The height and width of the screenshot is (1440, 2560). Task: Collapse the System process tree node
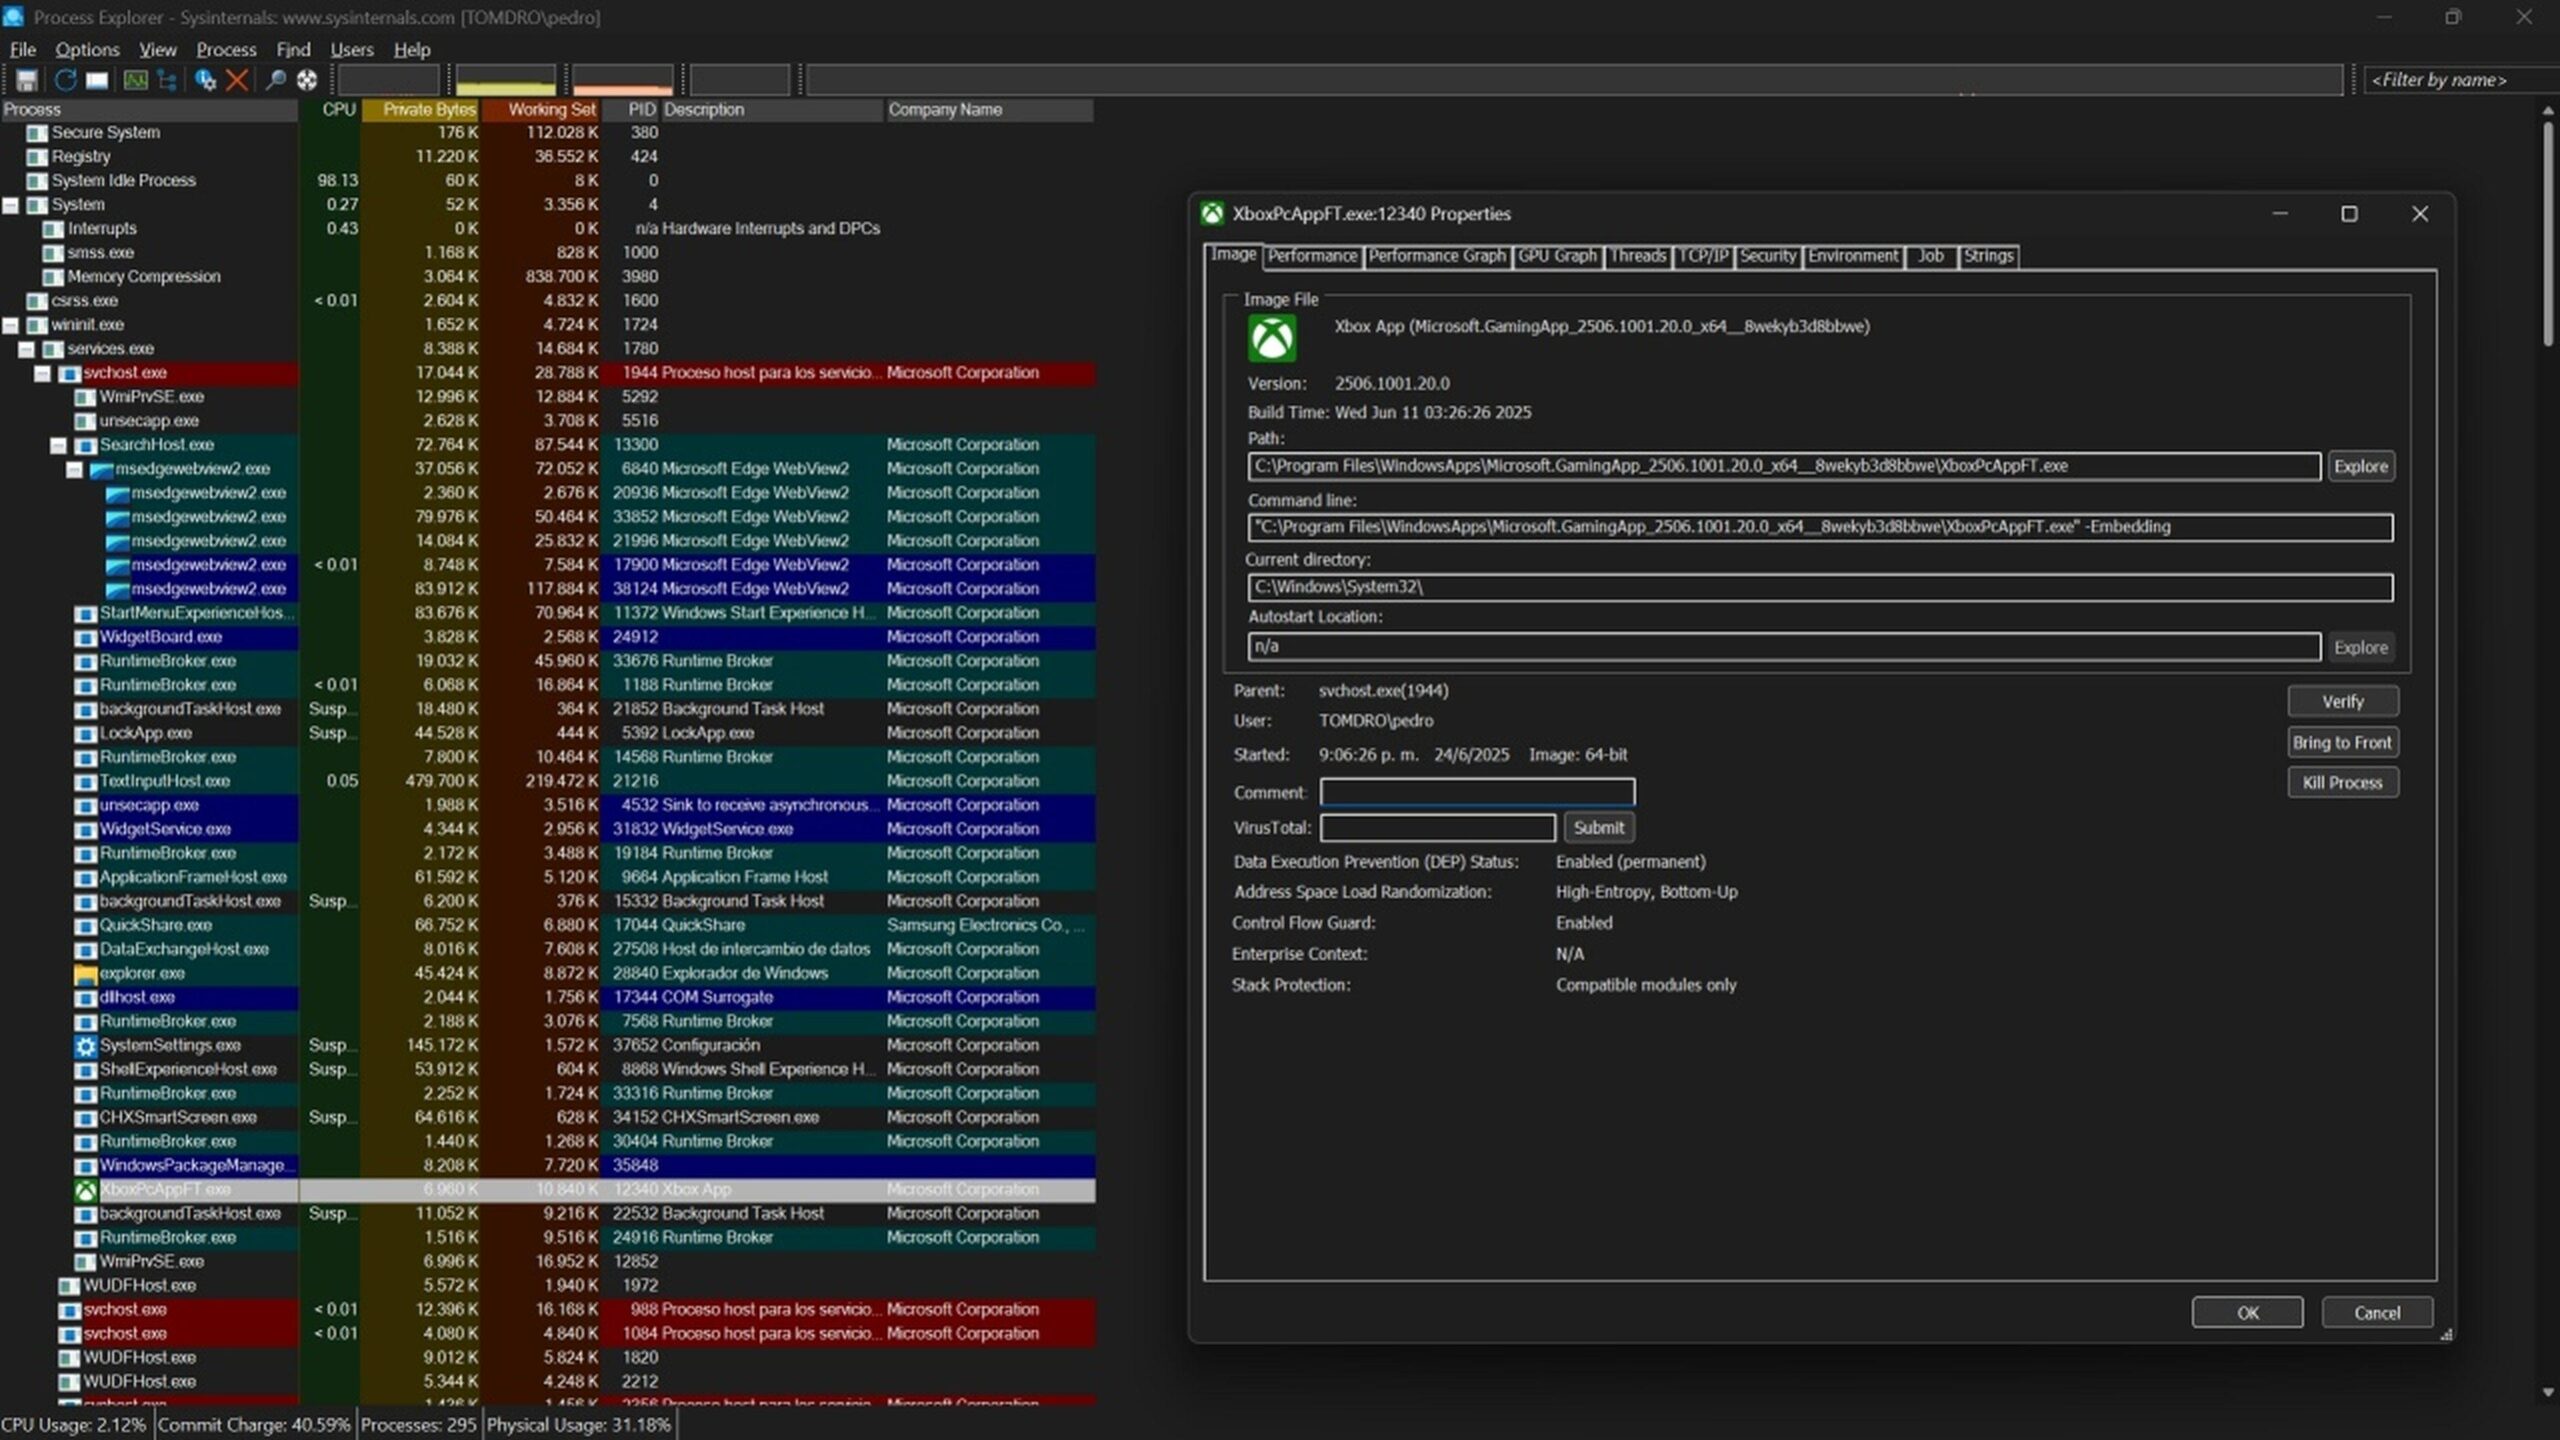[11, 205]
